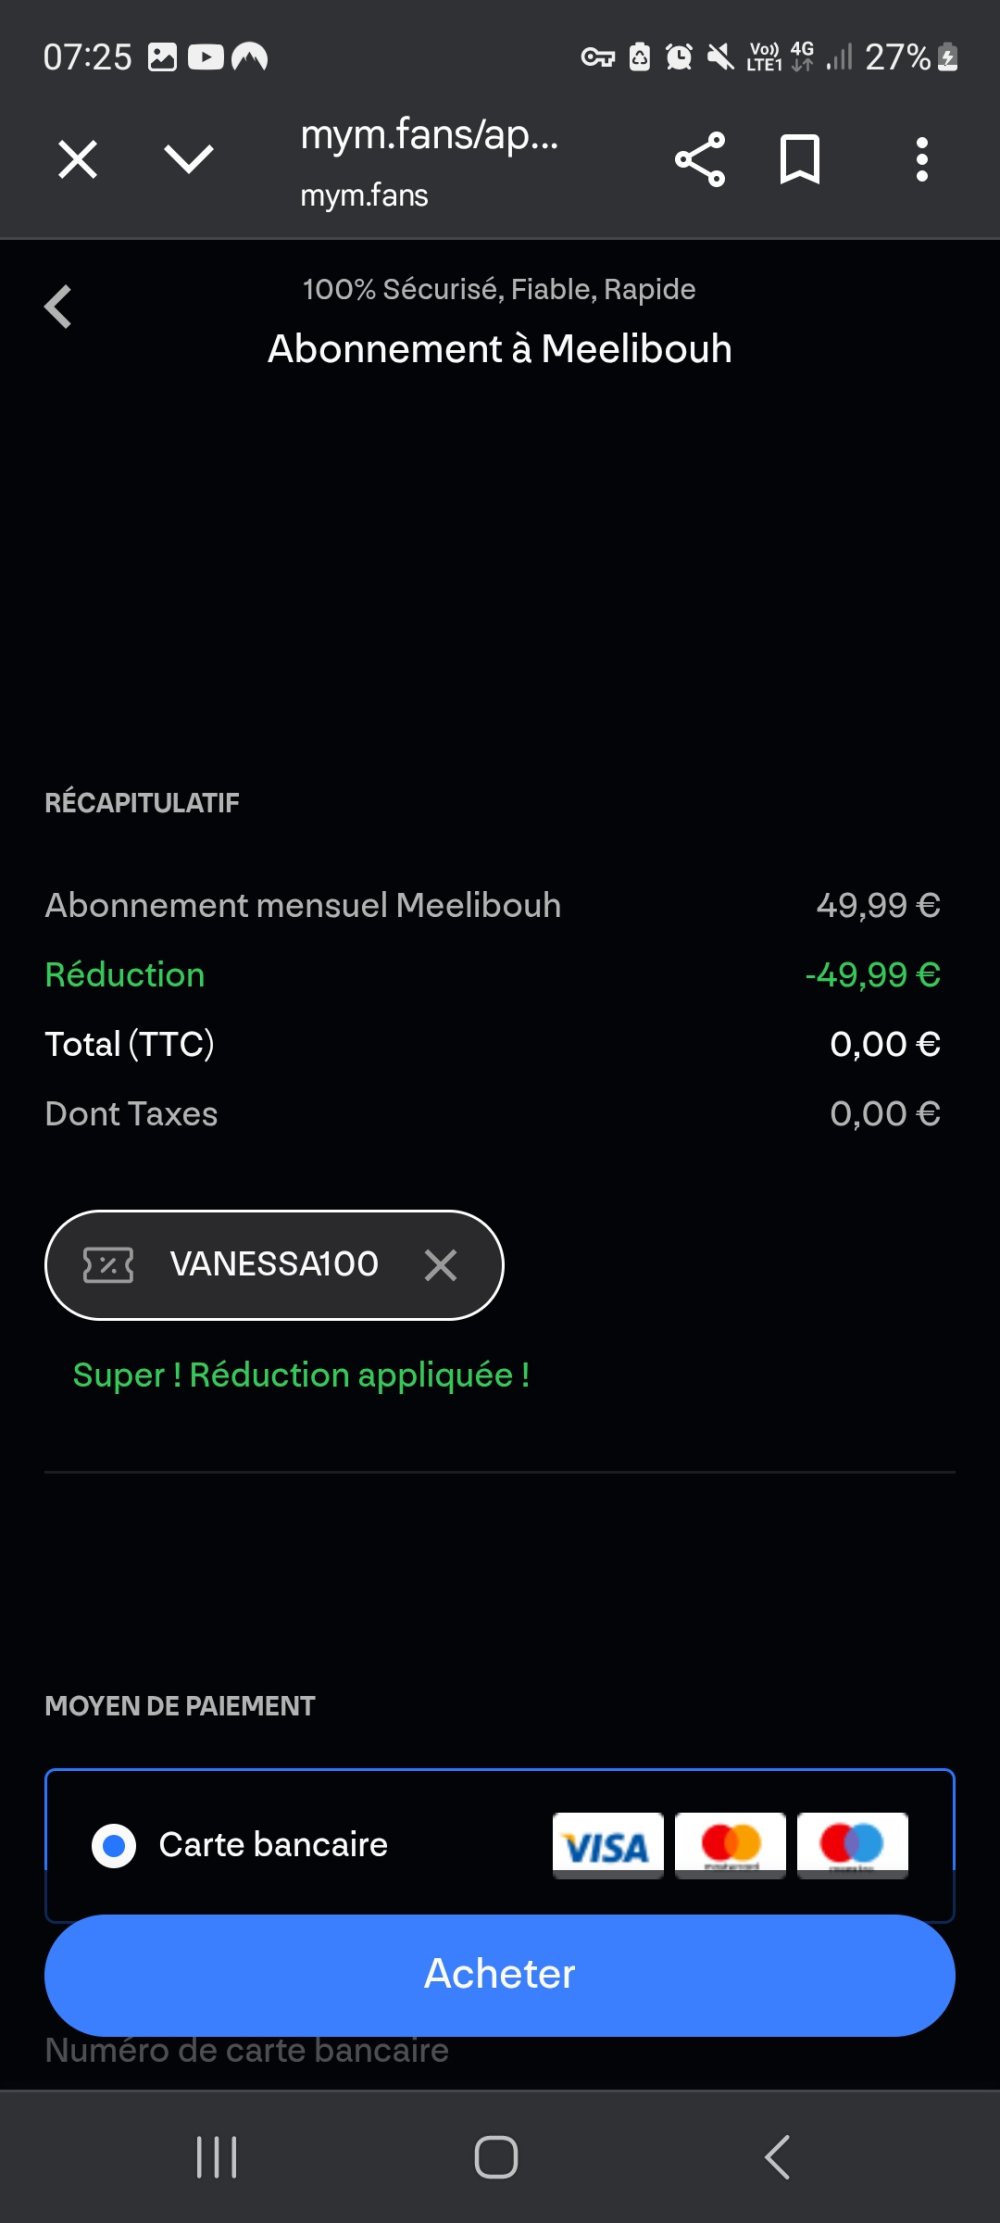Select the Carte bancaire radio button
The height and width of the screenshot is (2223, 1000).
[x=114, y=1845]
